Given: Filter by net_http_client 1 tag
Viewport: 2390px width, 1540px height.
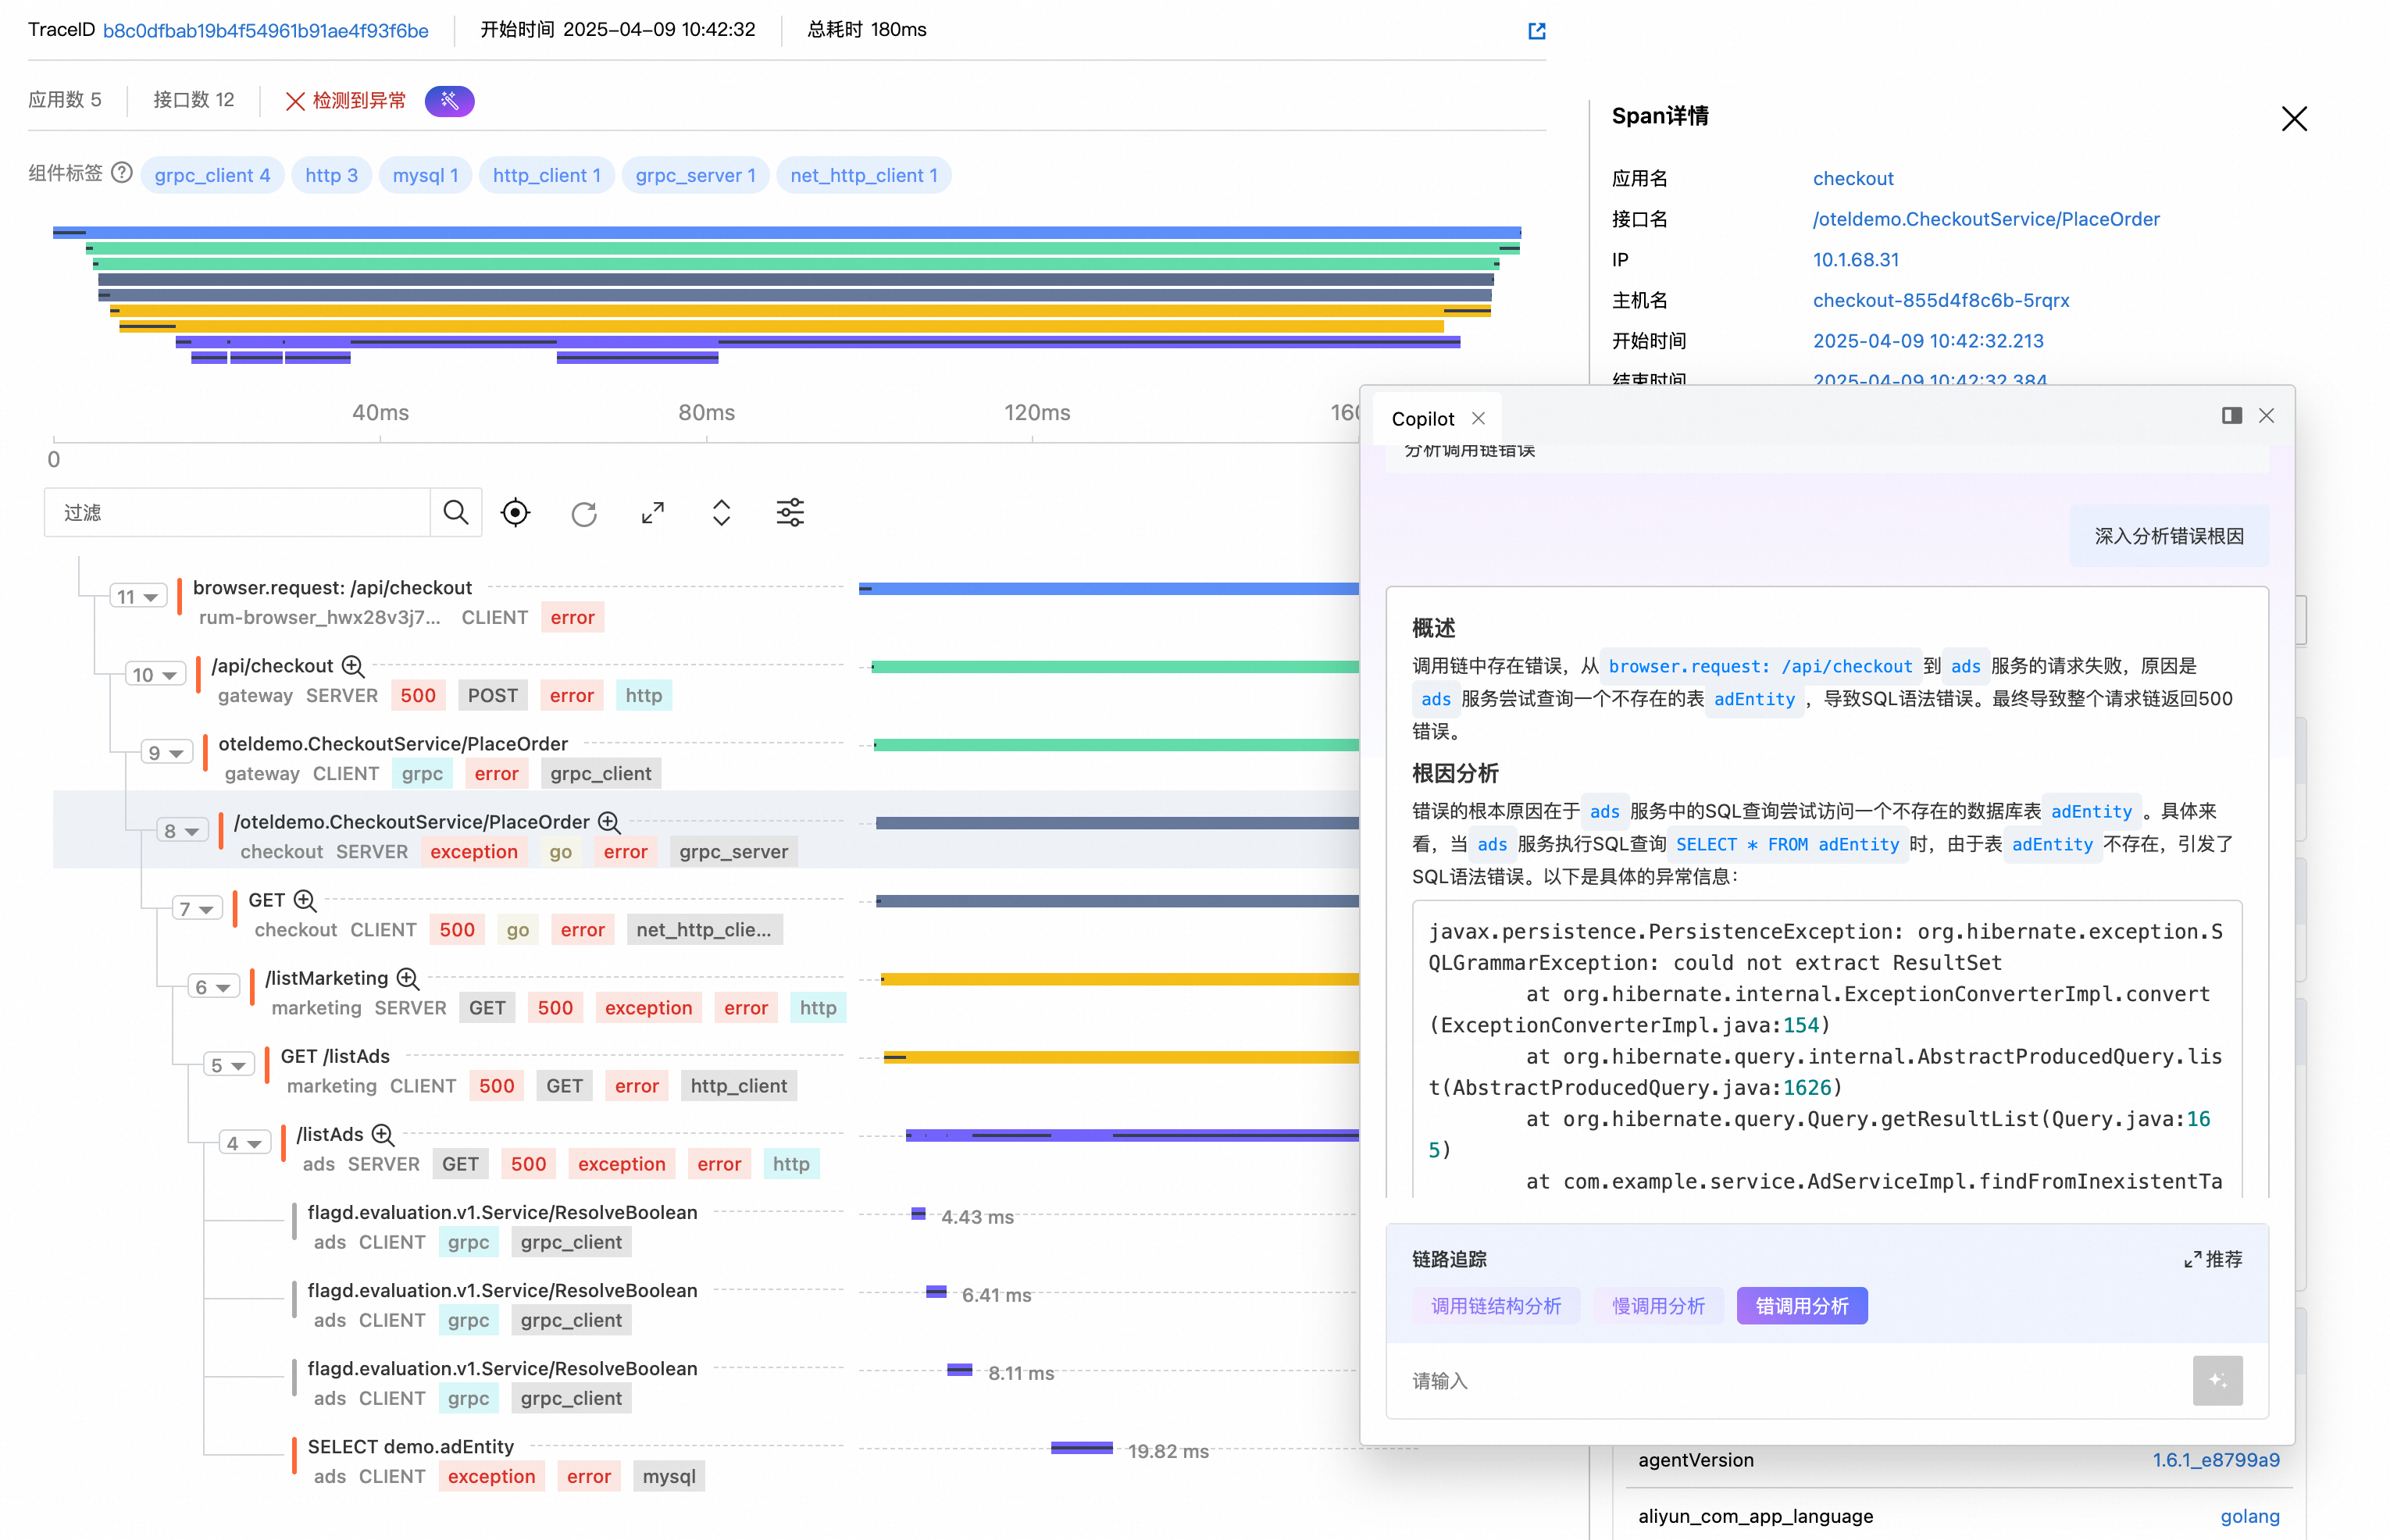Looking at the screenshot, I should (864, 175).
